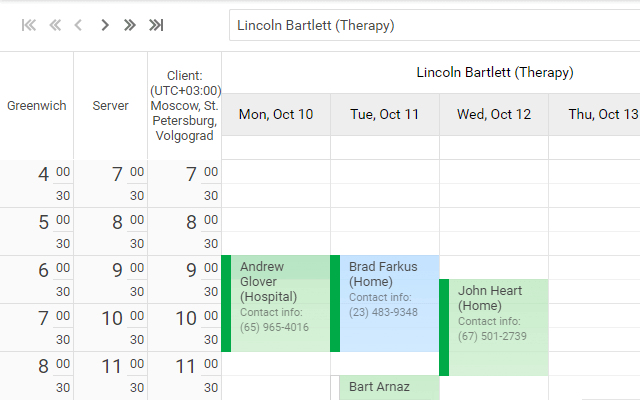Image resolution: width=640 pixels, height=400 pixels.
Task: Click the Lincoln Bartlett (Therapy) resource header
Action: coord(495,73)
